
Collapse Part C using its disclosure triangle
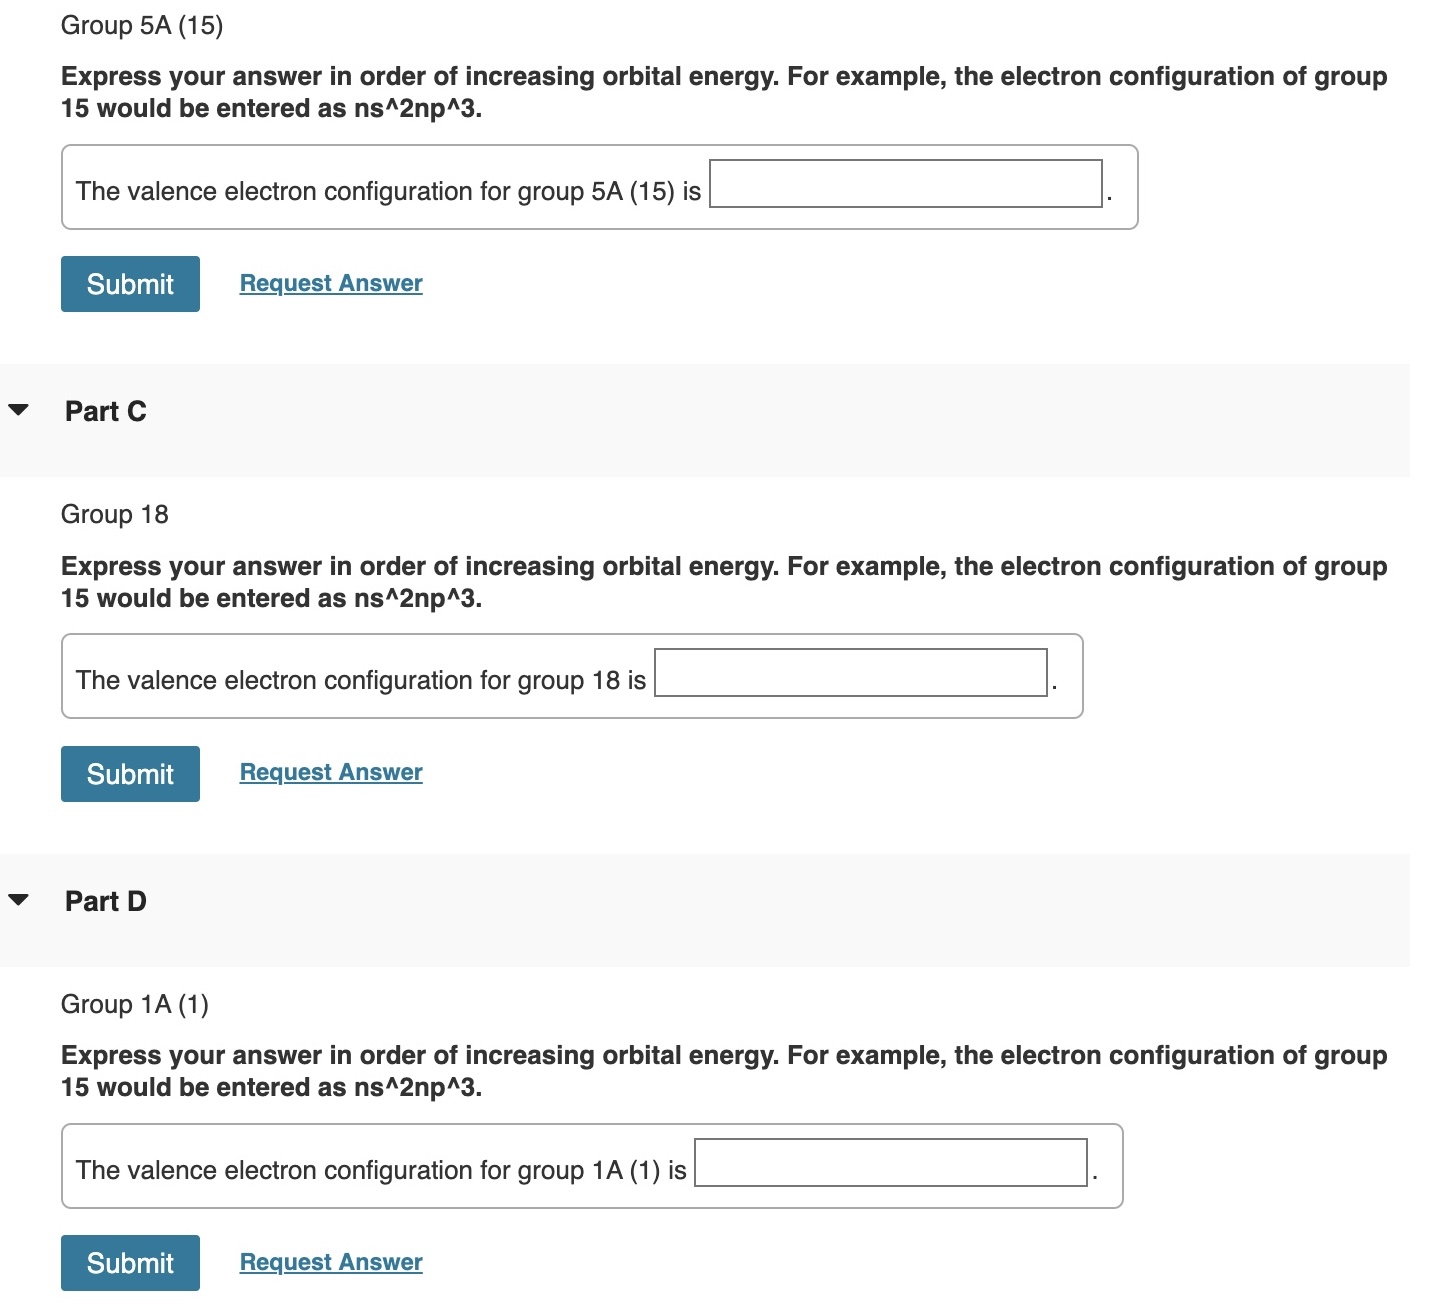(x=20, y=408)
